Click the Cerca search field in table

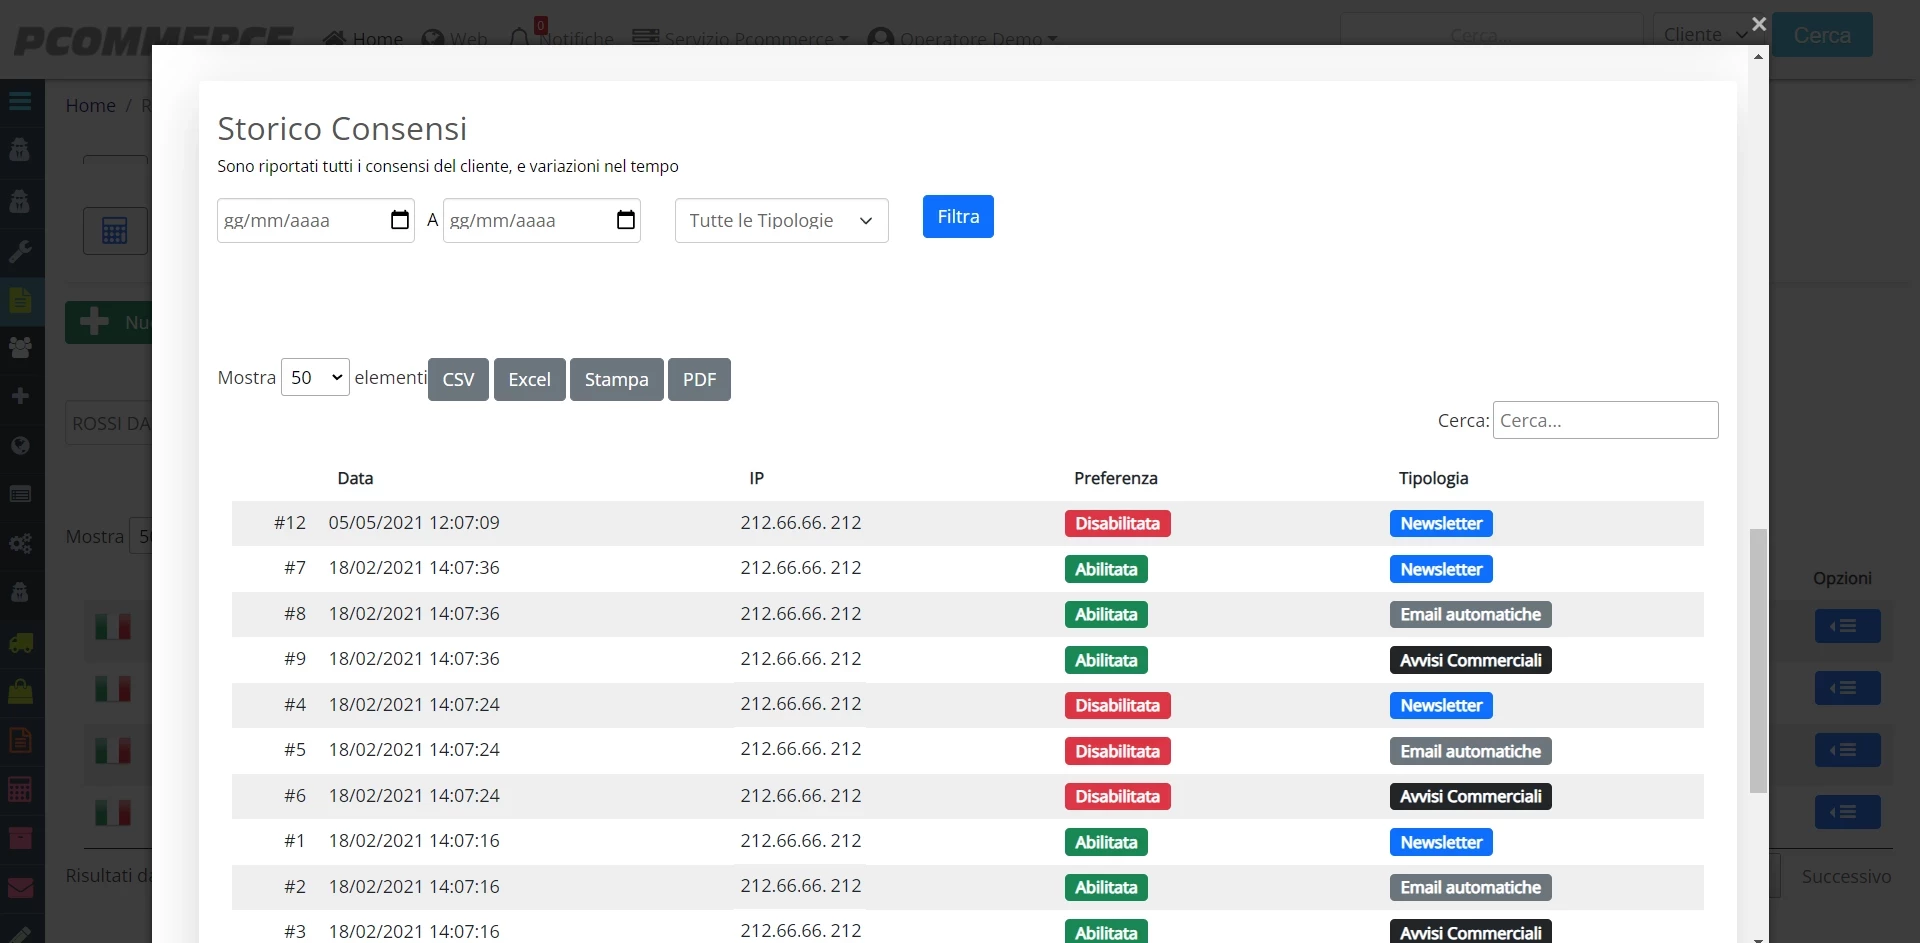point(1605,420)
